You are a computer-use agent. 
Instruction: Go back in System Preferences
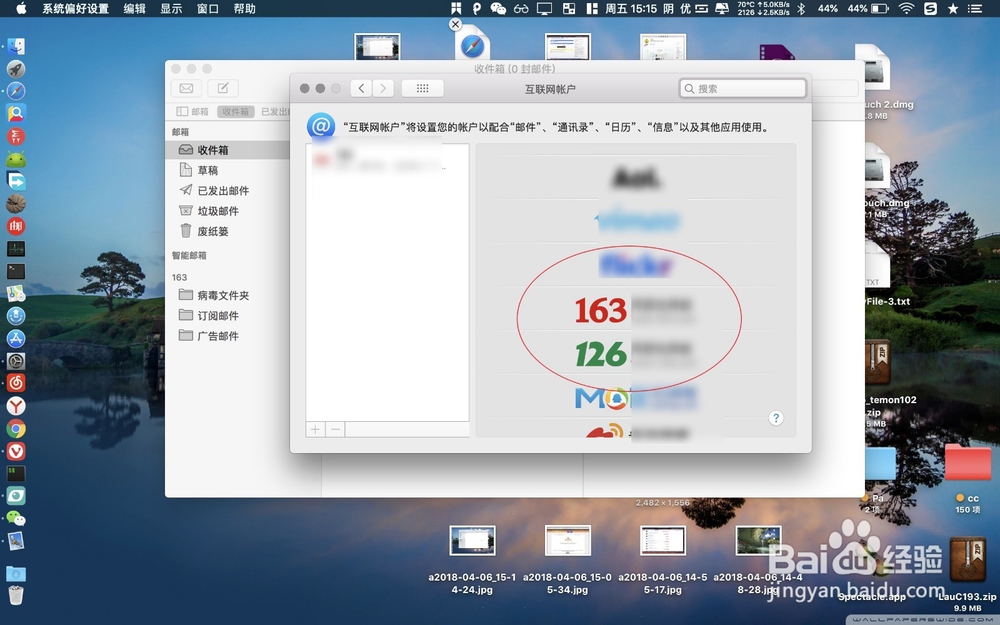[362, 89]
